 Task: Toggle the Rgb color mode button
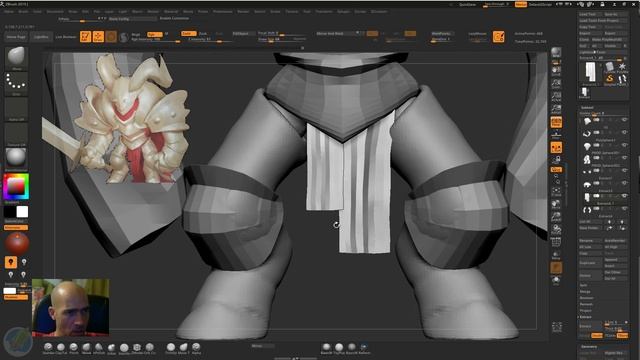coord(154,34)
